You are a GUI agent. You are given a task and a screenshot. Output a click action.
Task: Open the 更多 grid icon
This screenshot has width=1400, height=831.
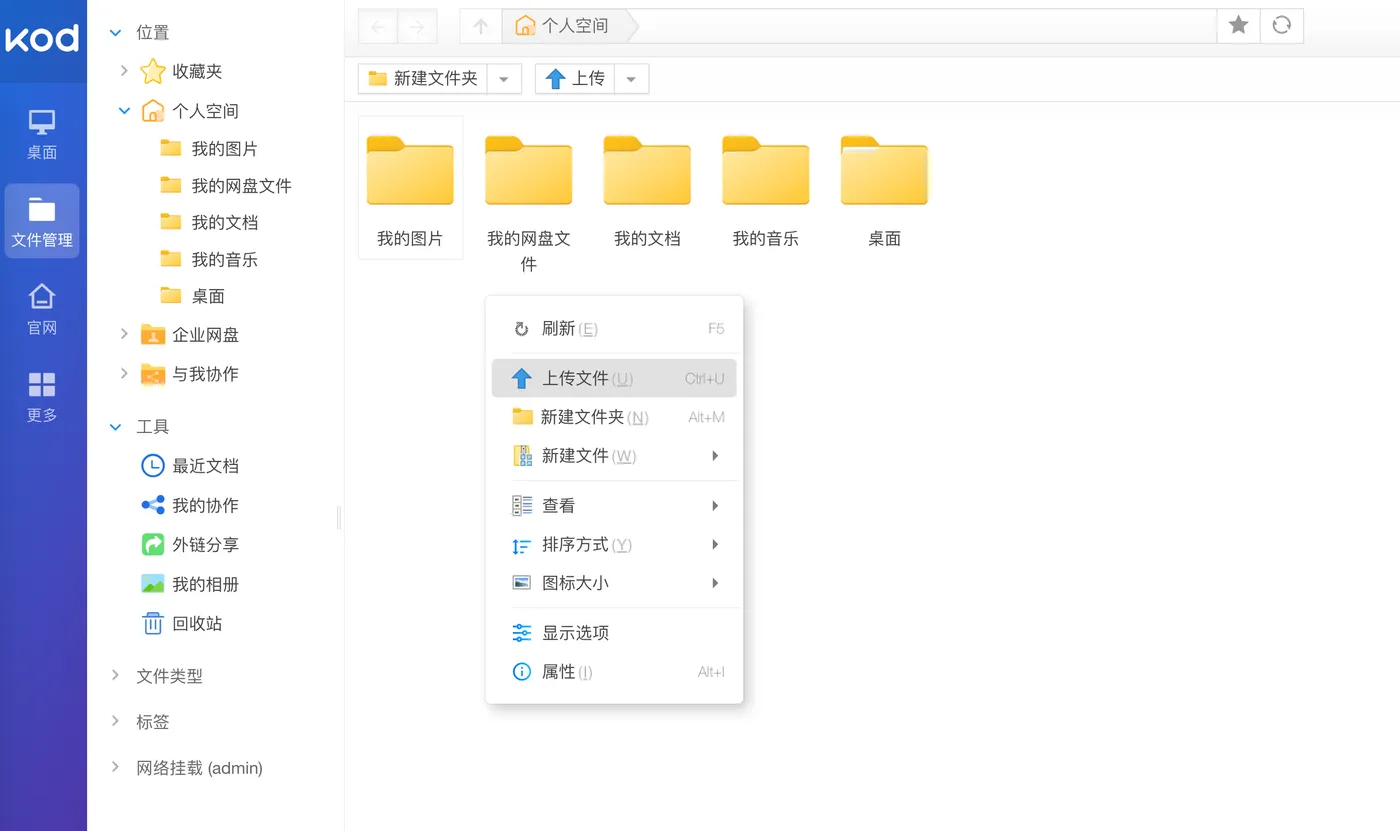click(x=42, y=397)
